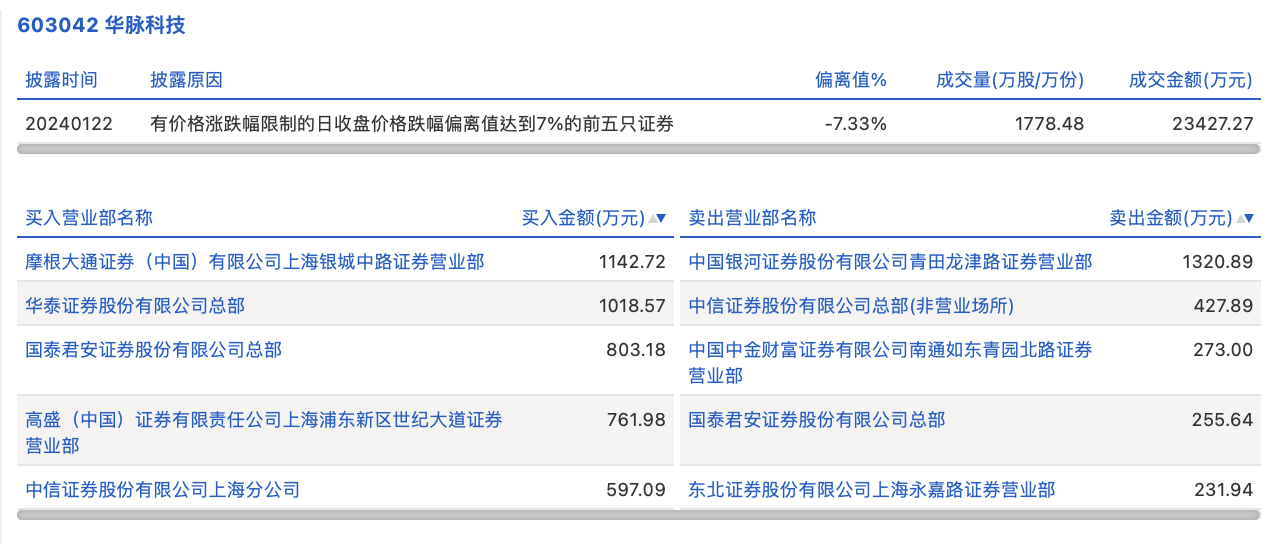The image size is (1278, 544).
Task: Click the 卖出金额(万元) column header
Action: pos(1171,218)
